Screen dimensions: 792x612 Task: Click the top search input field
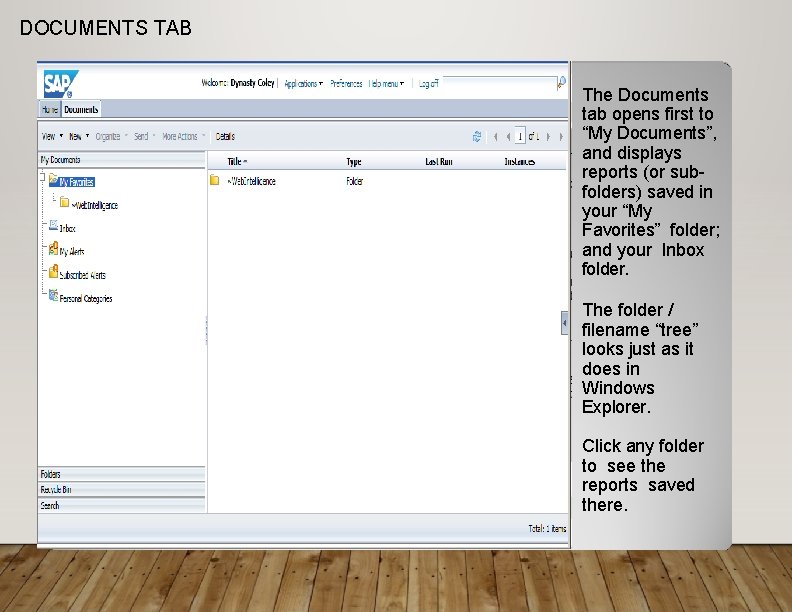tap(500, 83)
